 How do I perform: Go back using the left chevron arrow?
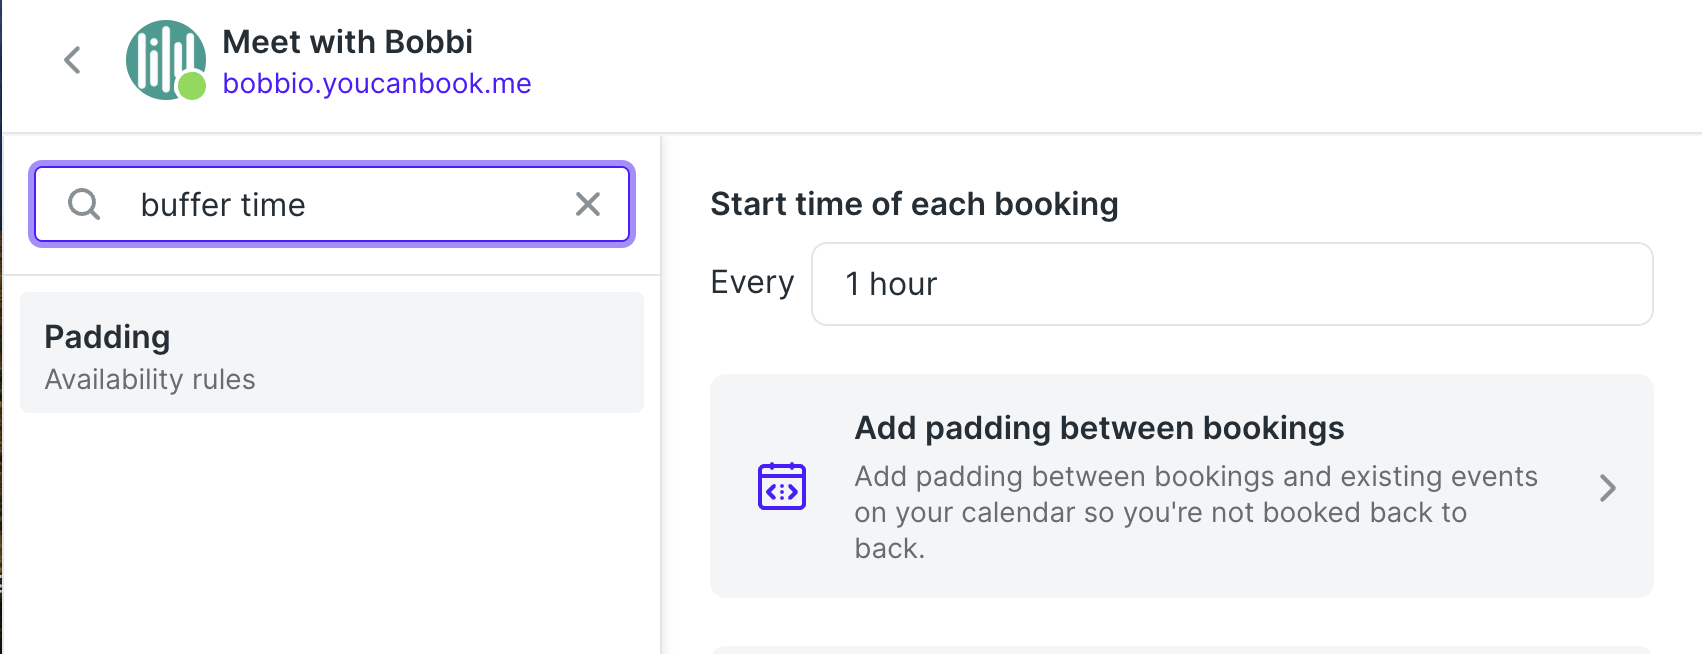pos(72,60)
